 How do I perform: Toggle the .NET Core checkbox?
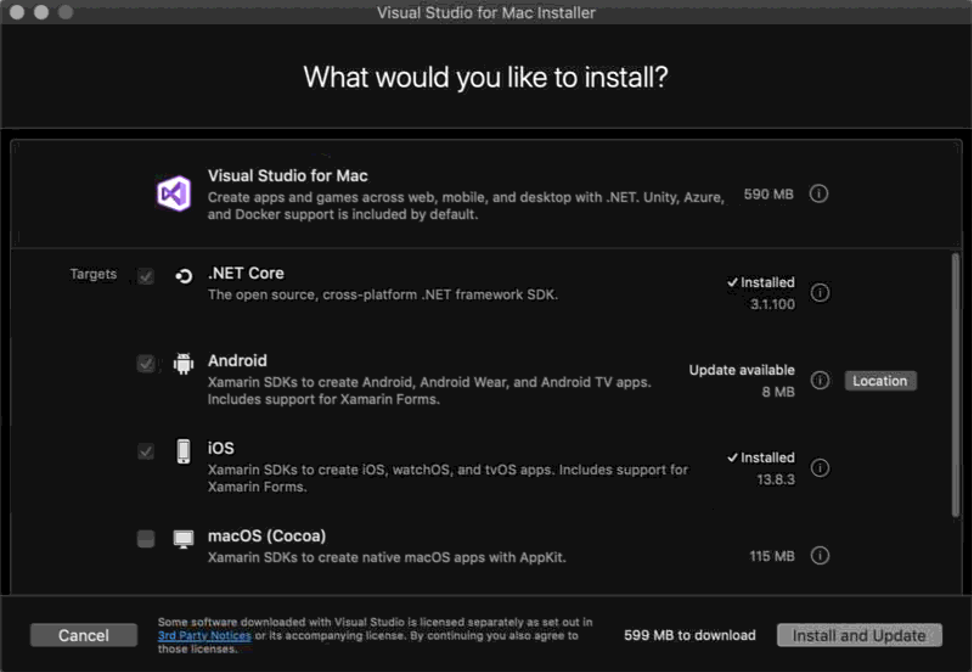[146, 276]
